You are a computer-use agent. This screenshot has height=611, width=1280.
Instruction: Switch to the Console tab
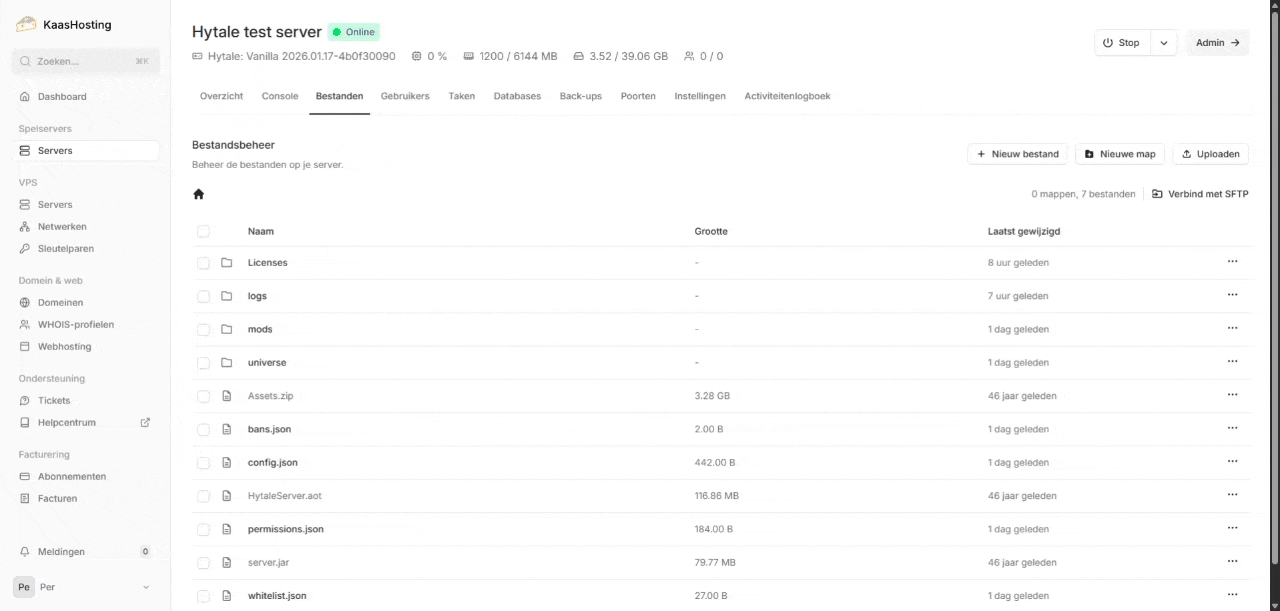[x=280, y=96]
